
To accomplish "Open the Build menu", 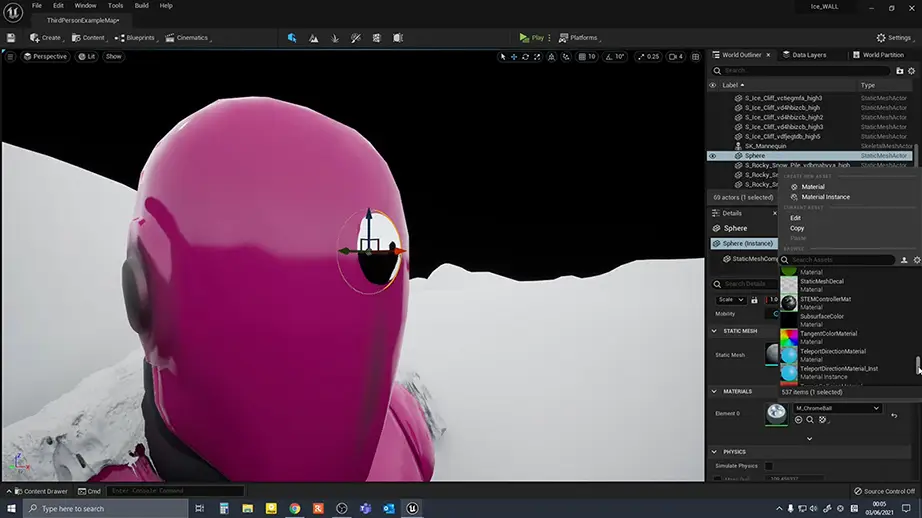I will 142,6.
